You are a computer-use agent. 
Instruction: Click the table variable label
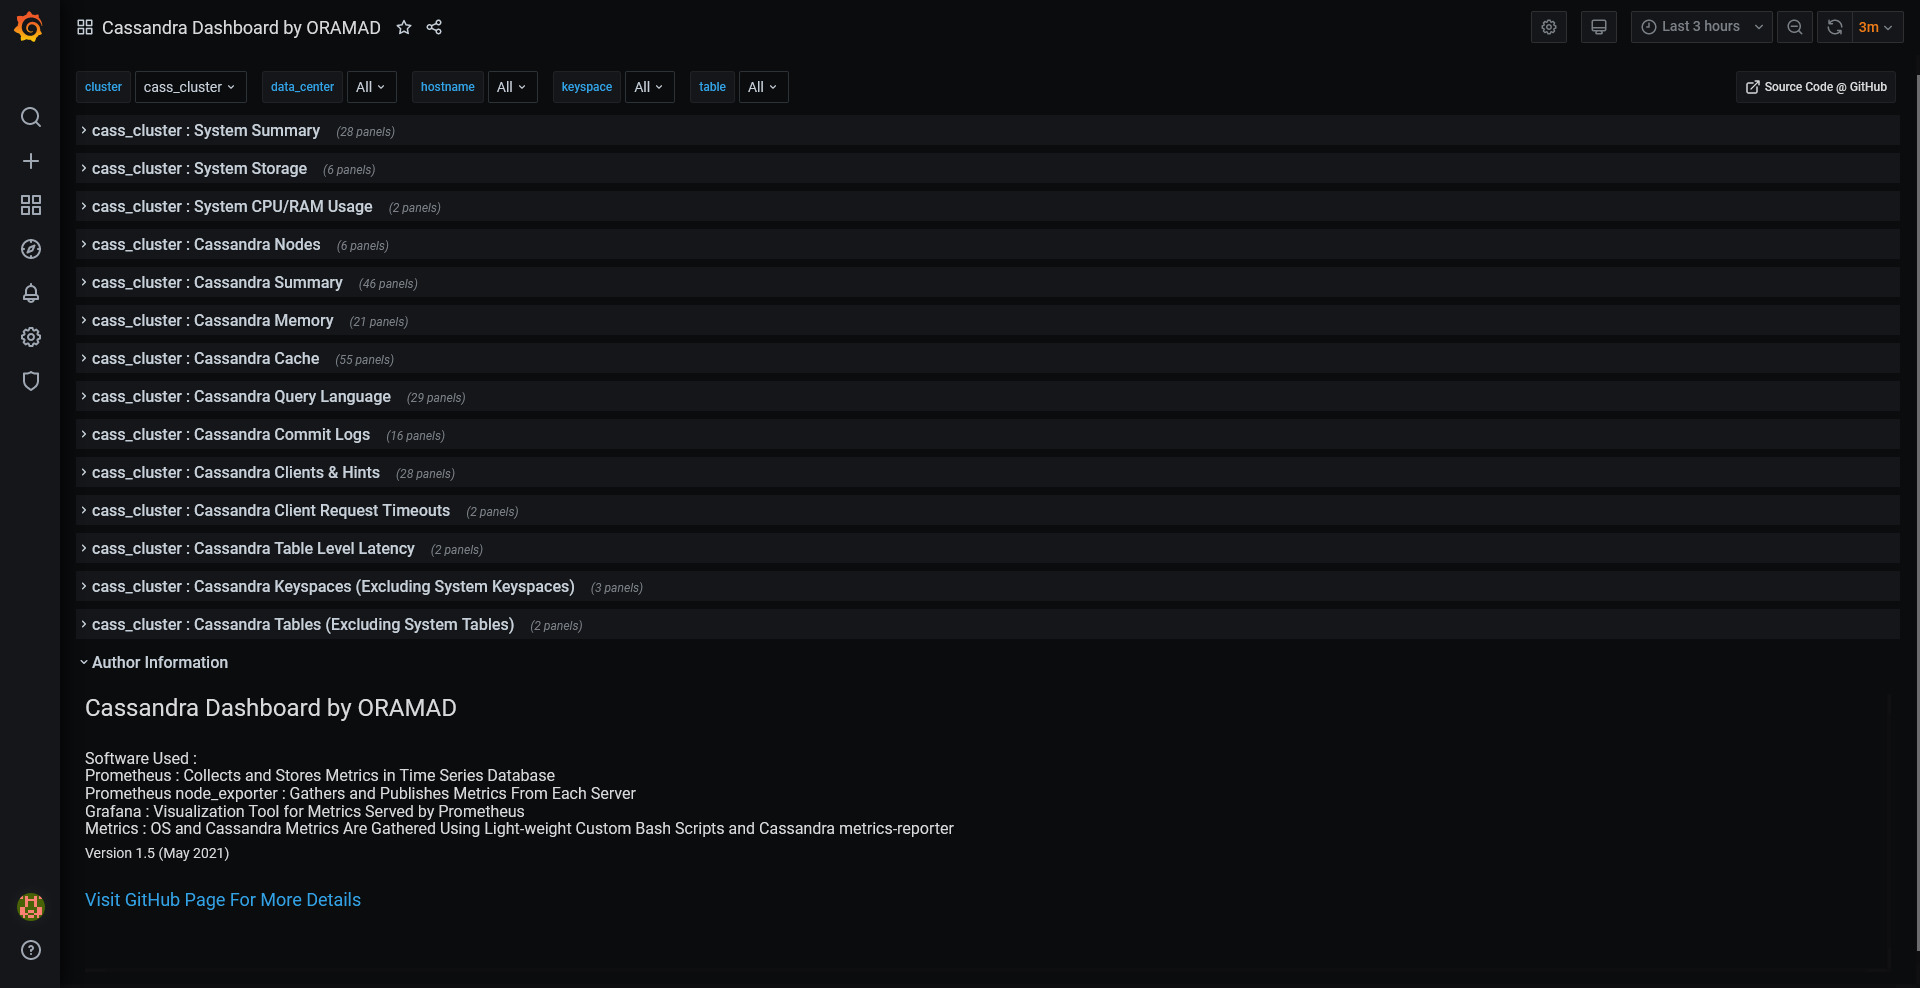(713, 87)
